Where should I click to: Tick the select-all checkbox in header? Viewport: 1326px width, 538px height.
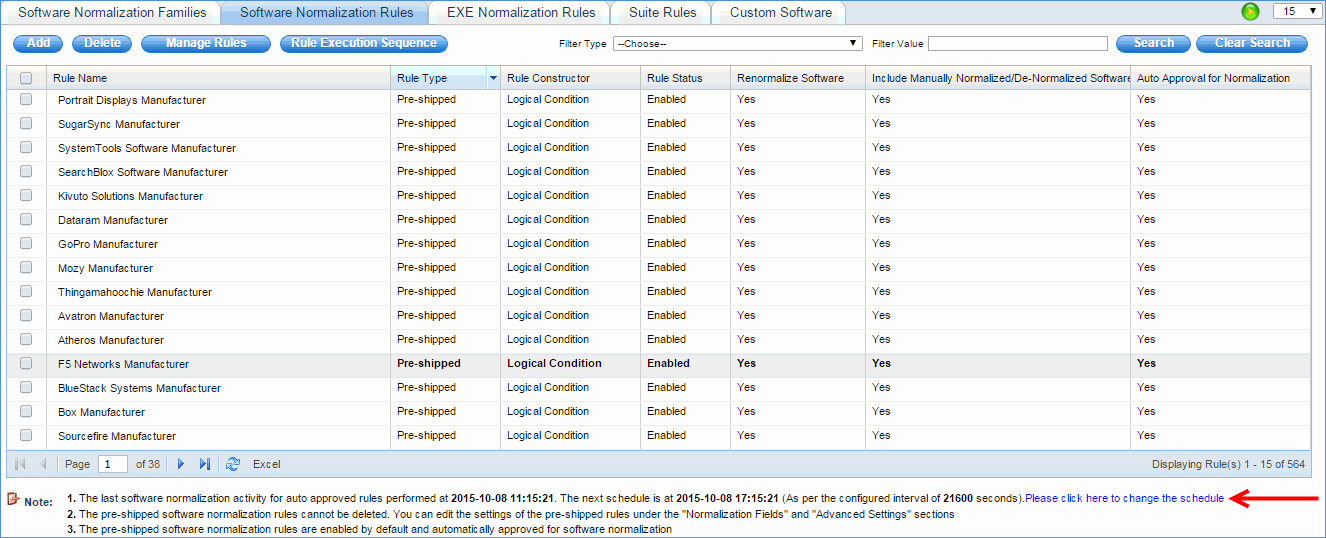click(x=26, y=78)
